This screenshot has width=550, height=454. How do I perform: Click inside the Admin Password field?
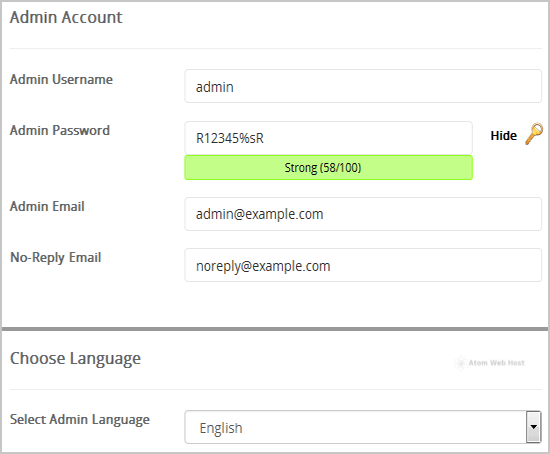point(328,138)
